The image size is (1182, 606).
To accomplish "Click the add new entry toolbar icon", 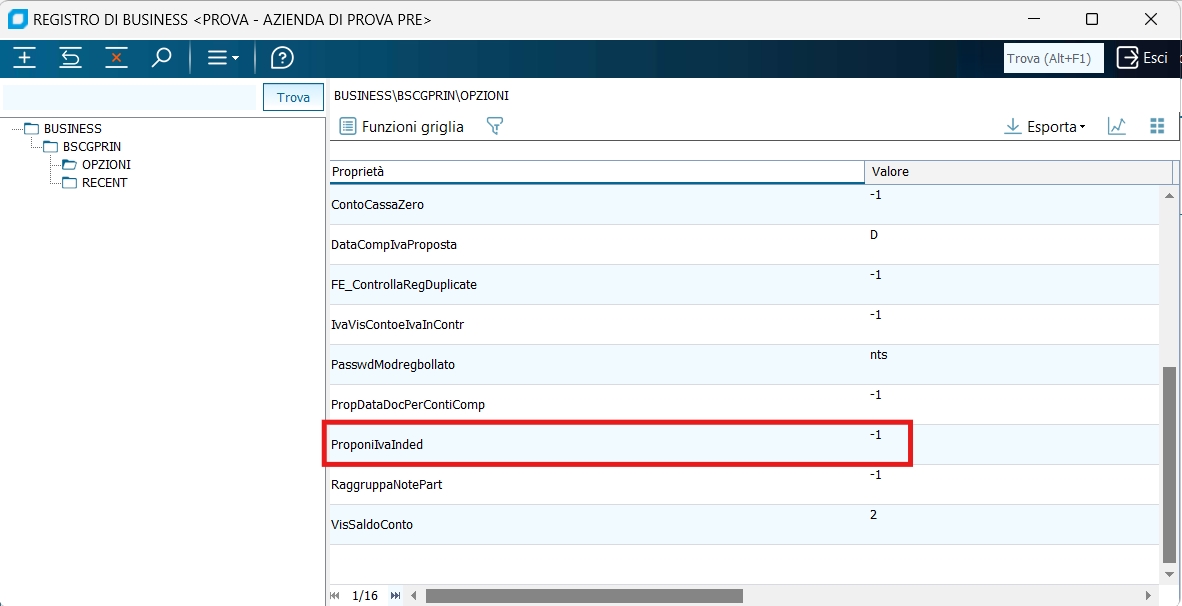I will [x=25, y=58].
